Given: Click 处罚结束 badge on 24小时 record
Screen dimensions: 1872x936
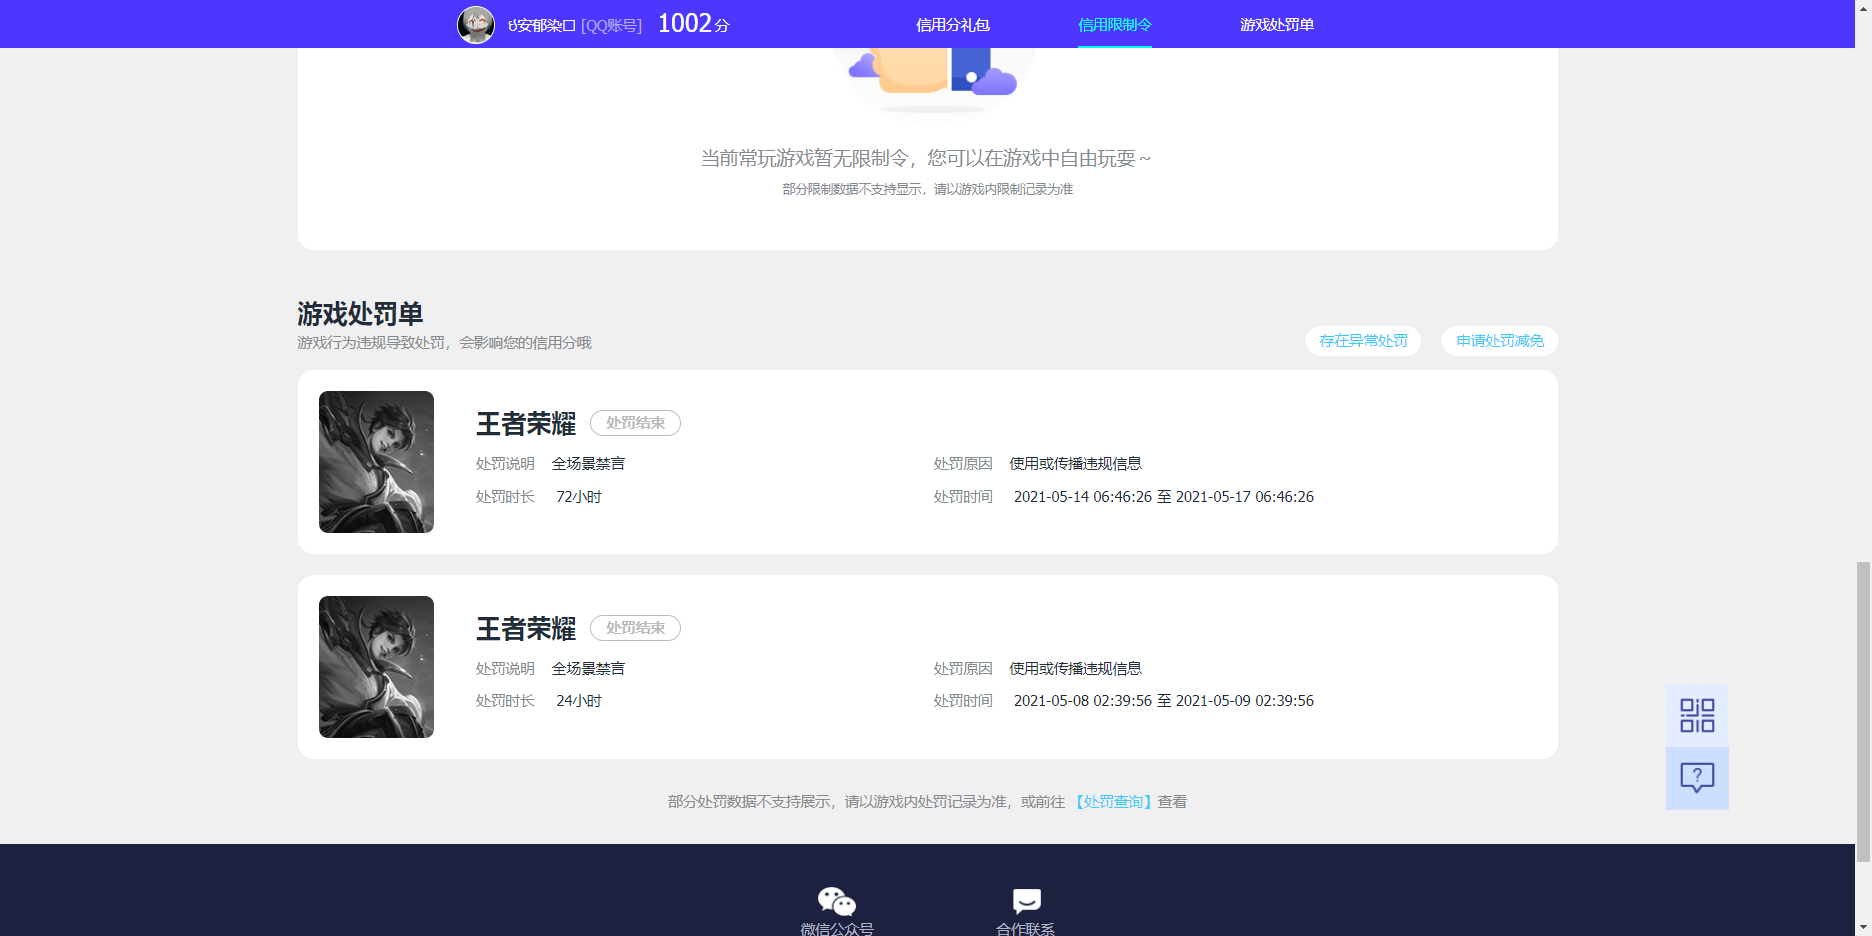Looking at the screenshot, I should tap(635, 628).
